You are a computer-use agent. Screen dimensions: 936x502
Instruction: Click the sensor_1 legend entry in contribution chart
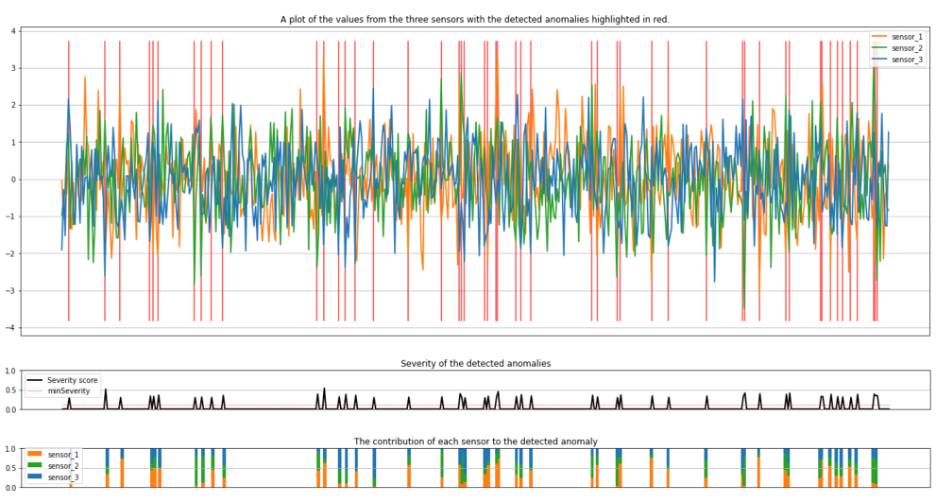click(54, 455)
